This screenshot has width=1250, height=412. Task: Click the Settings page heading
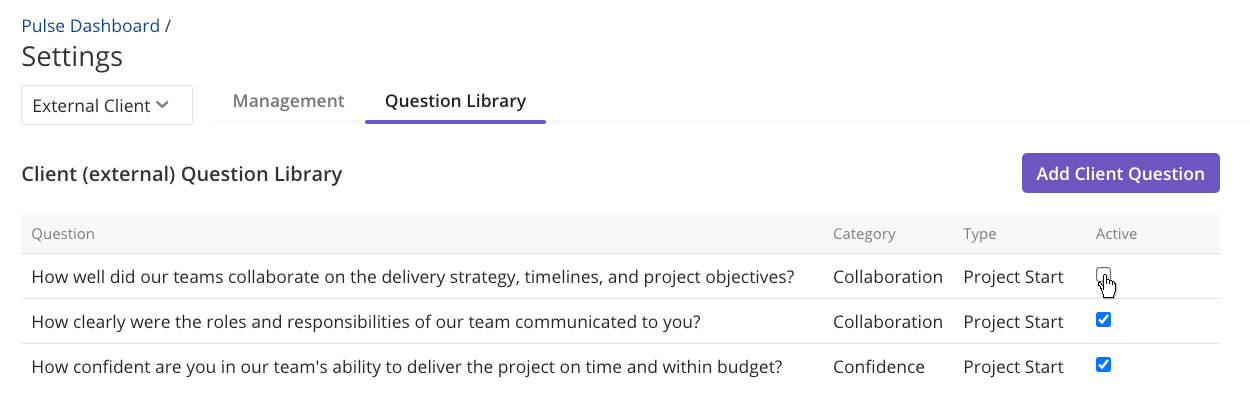(x=72, y=56)
